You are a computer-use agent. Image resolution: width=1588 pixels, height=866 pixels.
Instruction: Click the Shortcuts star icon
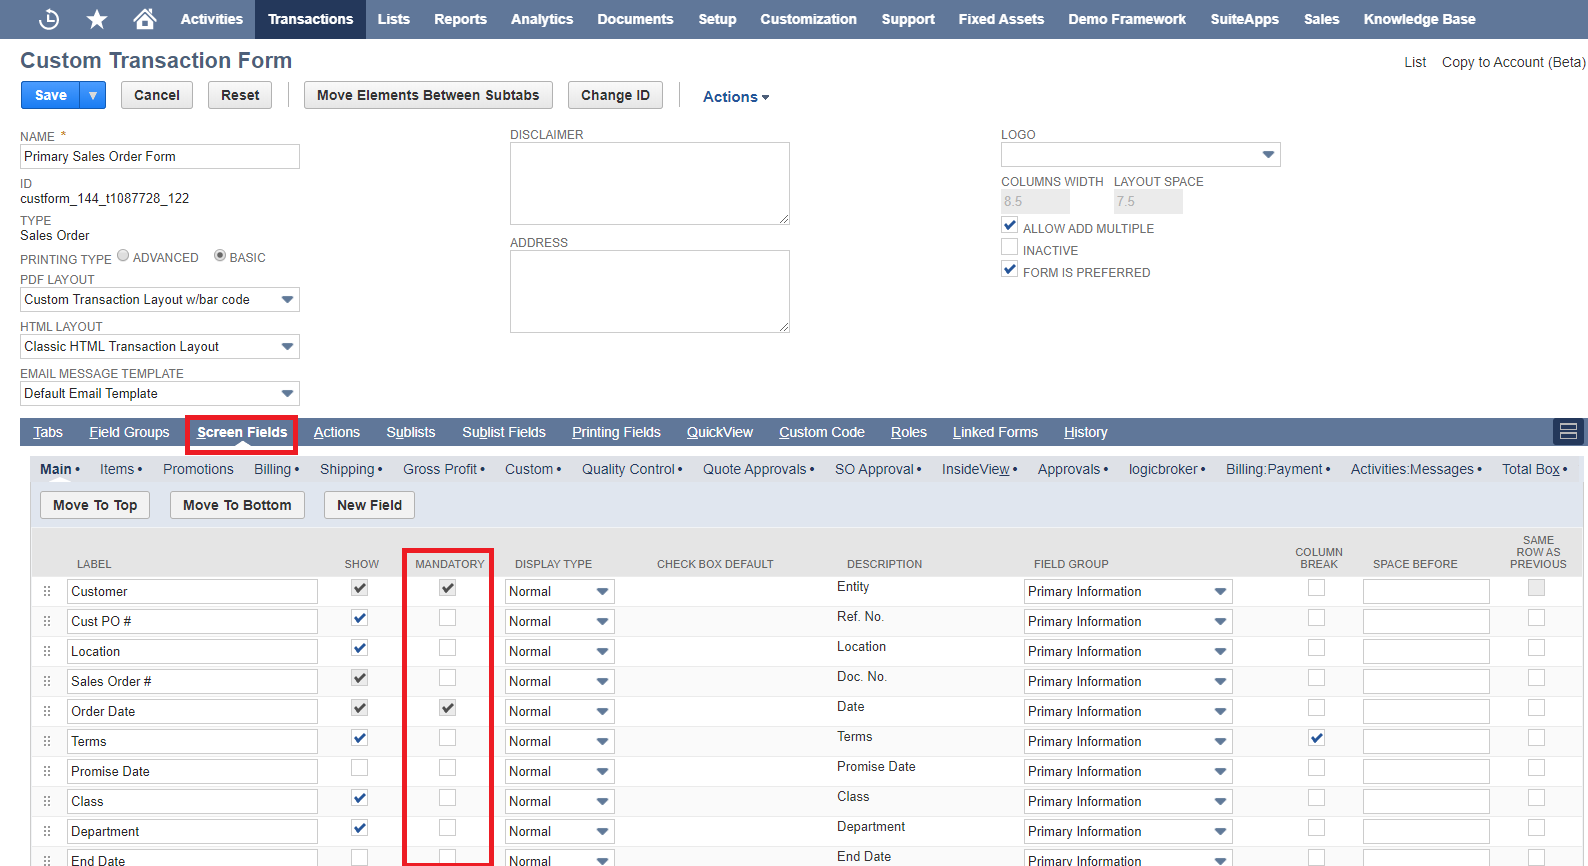96,19
